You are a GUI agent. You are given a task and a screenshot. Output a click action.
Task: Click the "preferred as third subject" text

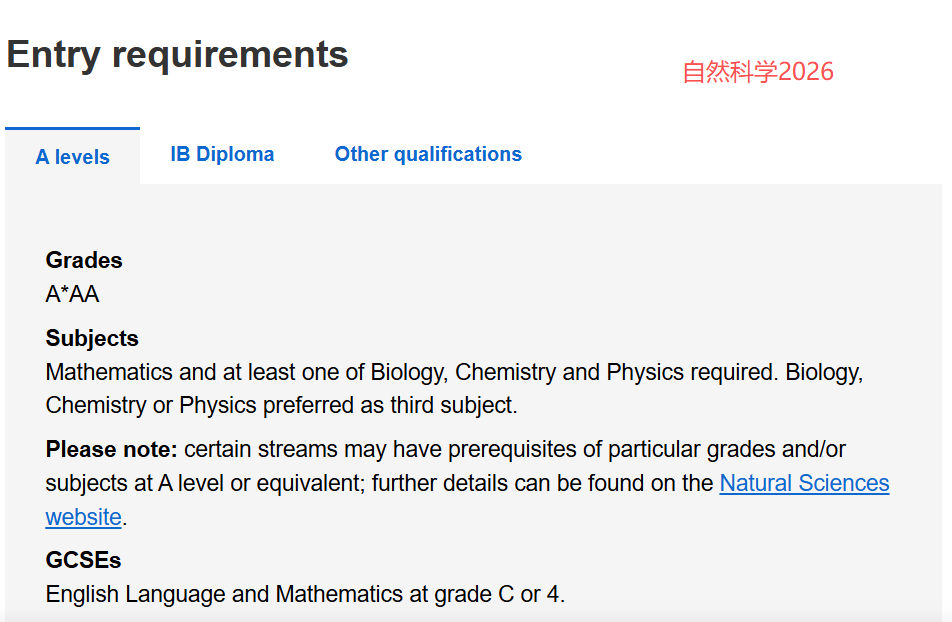pos(390,405)
